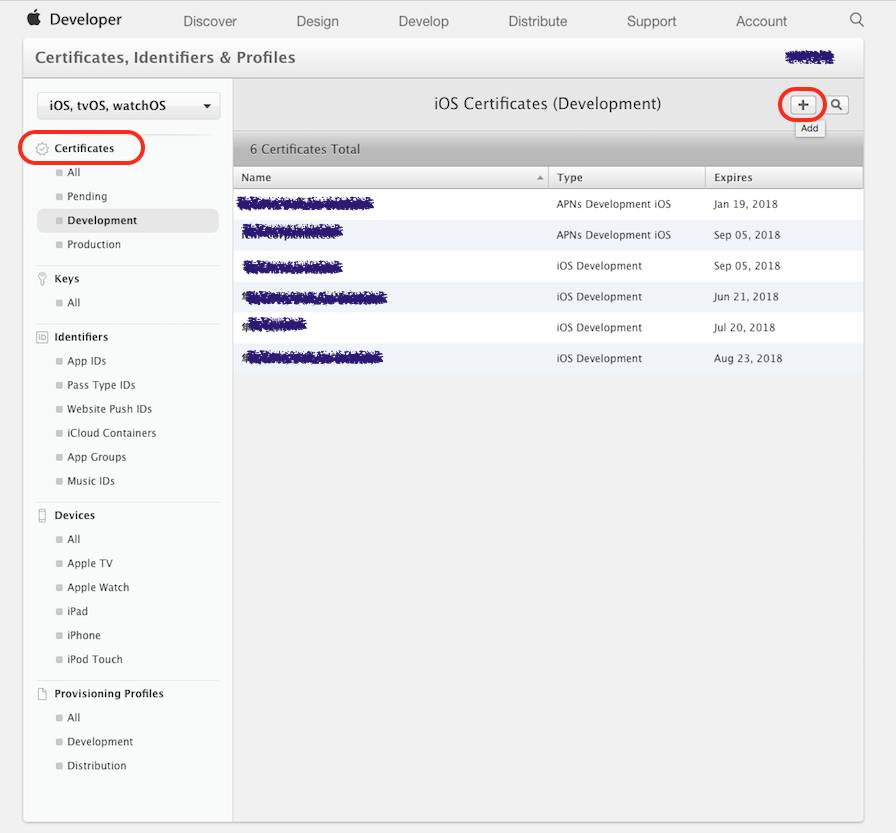
Task: Open the iOS, tvOS, watchOS platform dropdown
Action: pos(129,106)
